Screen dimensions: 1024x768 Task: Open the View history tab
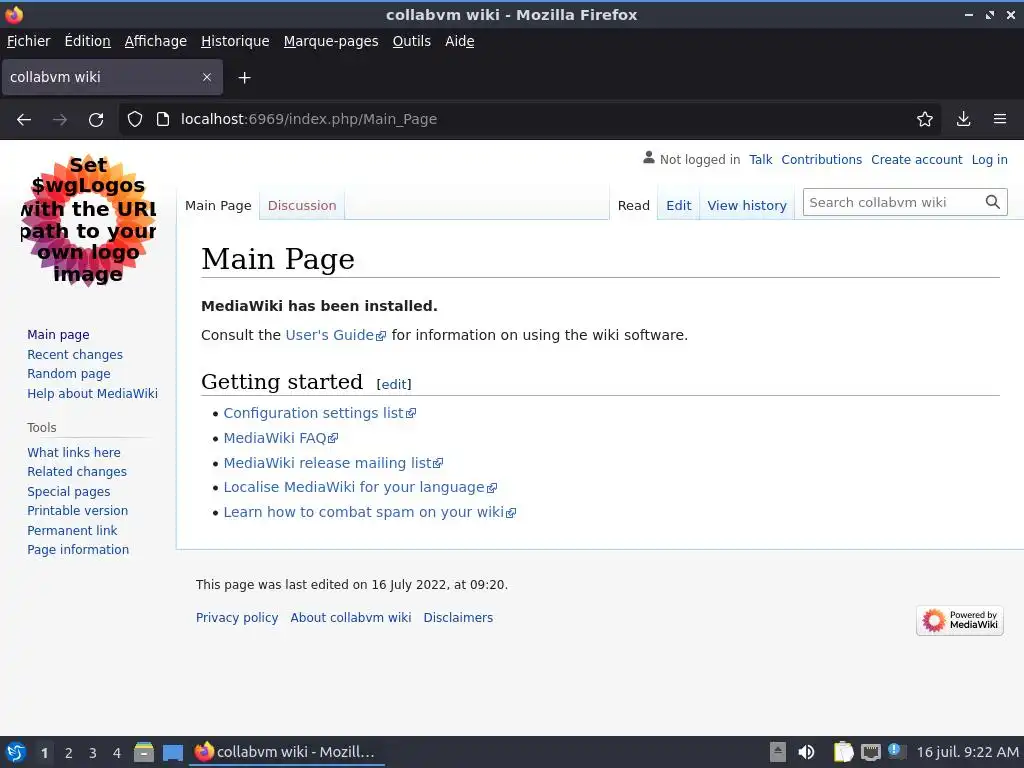click(x=747, y=205)
